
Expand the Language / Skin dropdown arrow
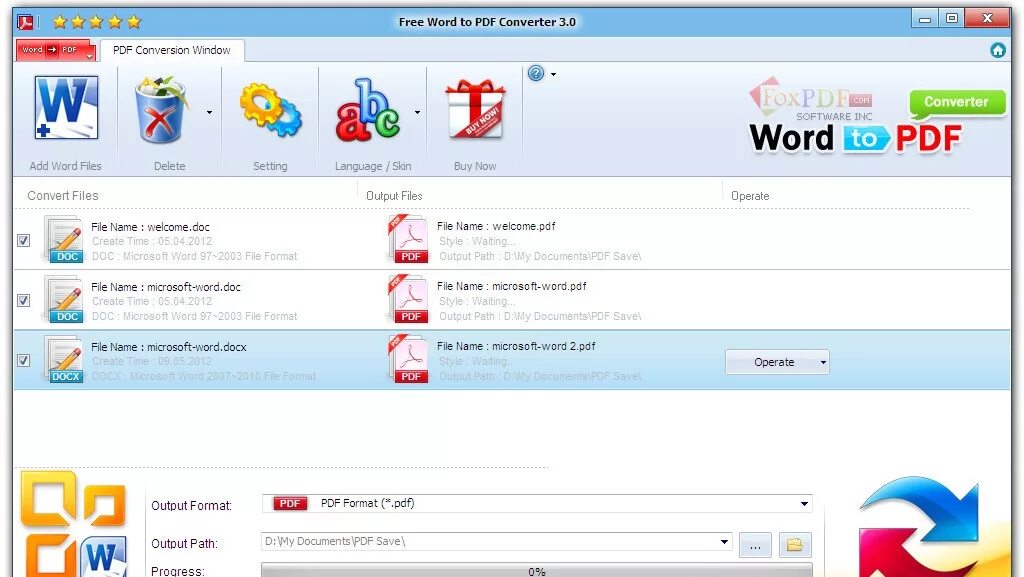[x=417, y=112]
